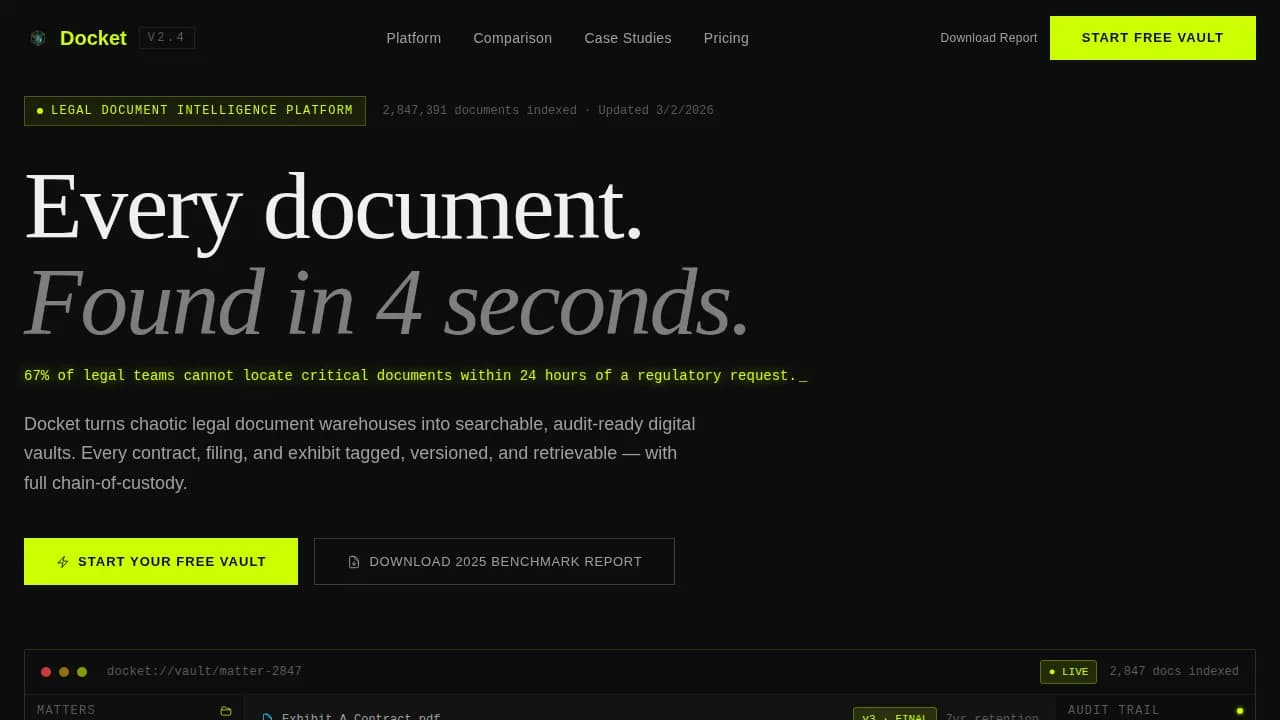Go to the Comparison page

click(x=513, y=38)
